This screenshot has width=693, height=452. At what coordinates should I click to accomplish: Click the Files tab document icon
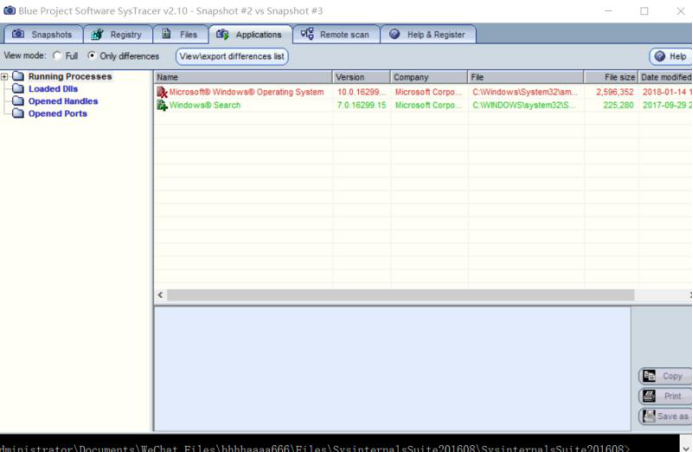coord(166,34)
